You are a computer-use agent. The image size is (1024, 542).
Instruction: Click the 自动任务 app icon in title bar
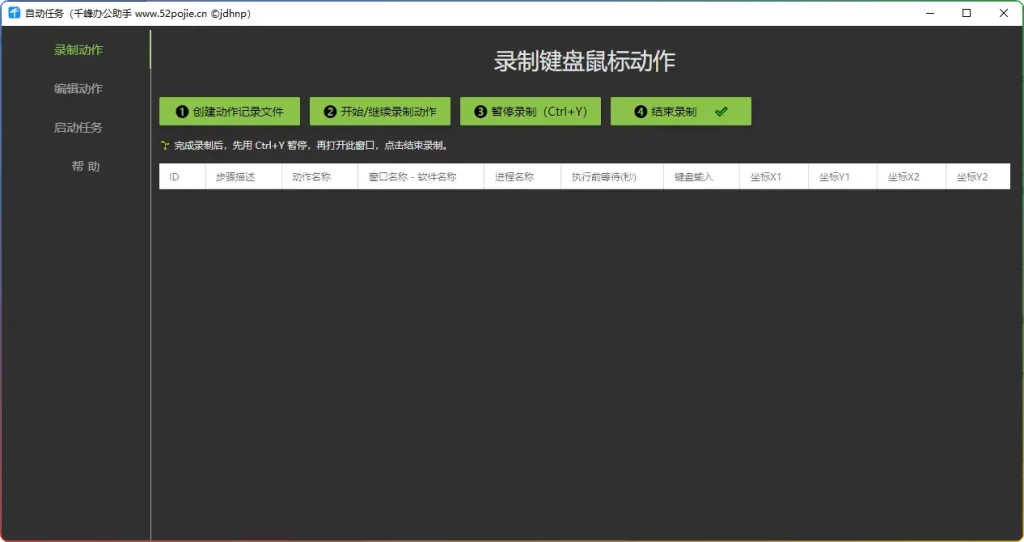coord(14,13)
